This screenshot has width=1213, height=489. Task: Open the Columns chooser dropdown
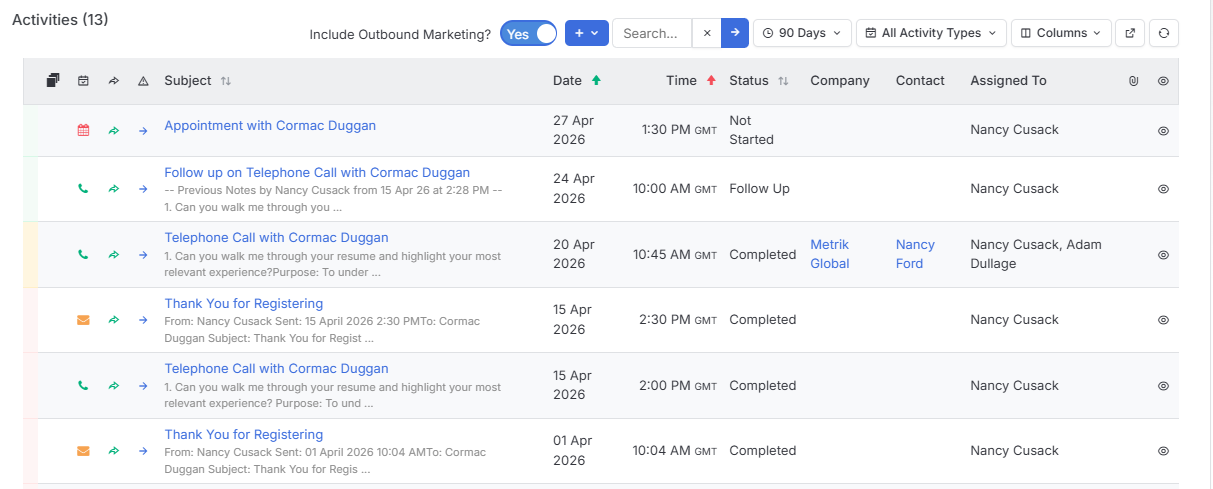tap(1061, 33)
